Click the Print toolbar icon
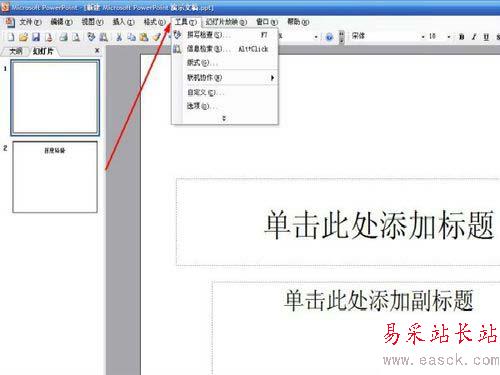 tap(63, 37)
